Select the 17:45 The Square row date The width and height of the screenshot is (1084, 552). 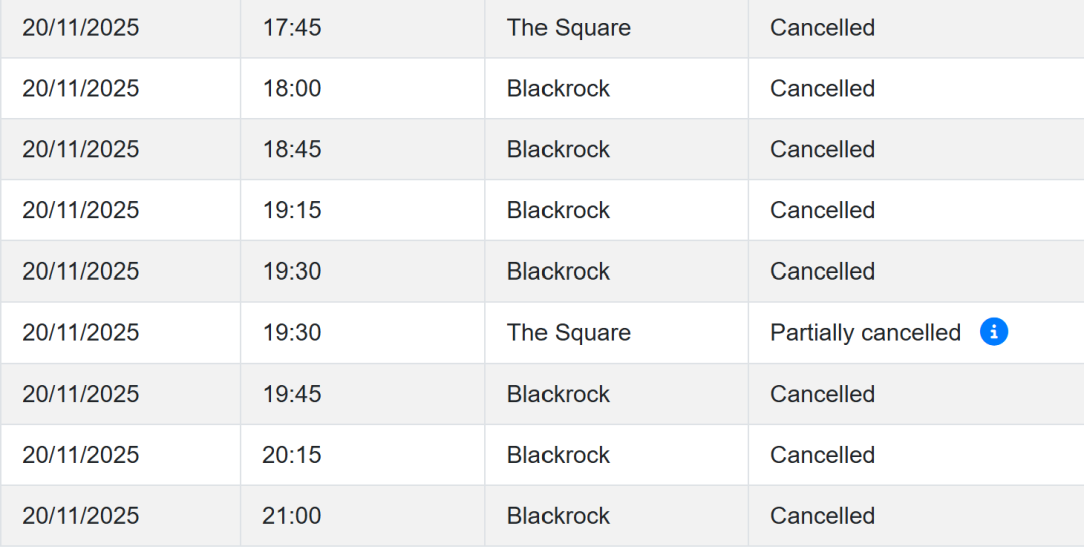tap(80, 28)
